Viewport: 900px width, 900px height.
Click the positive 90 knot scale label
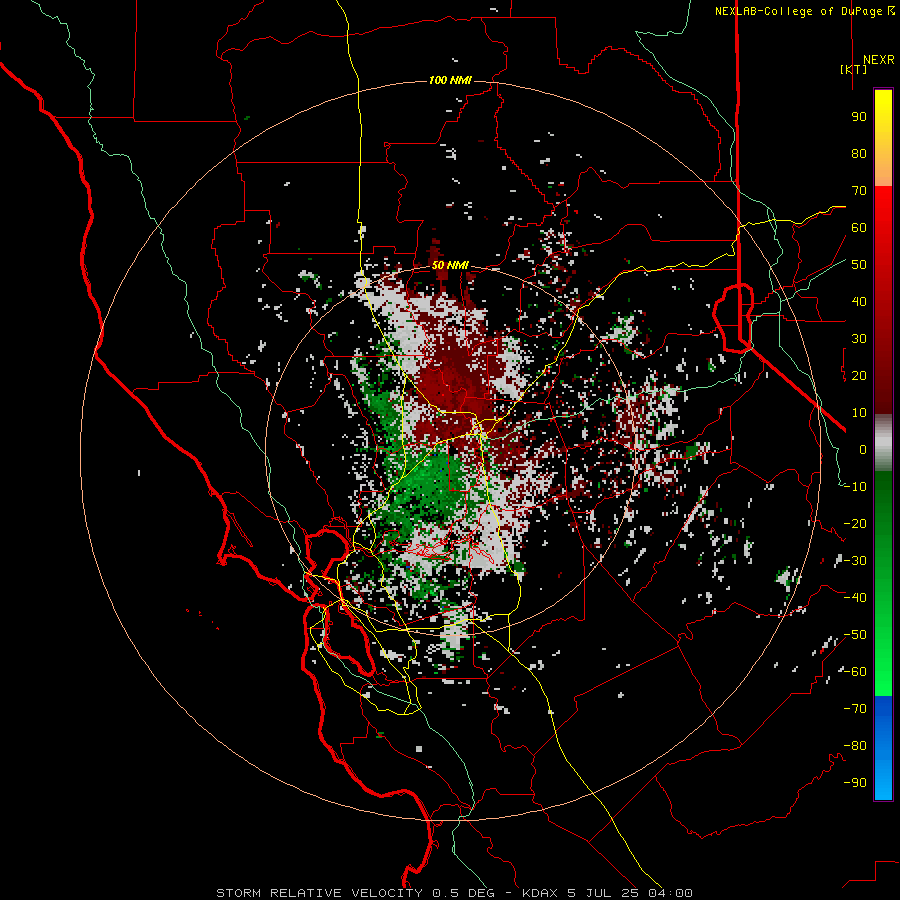pos(859,117)
